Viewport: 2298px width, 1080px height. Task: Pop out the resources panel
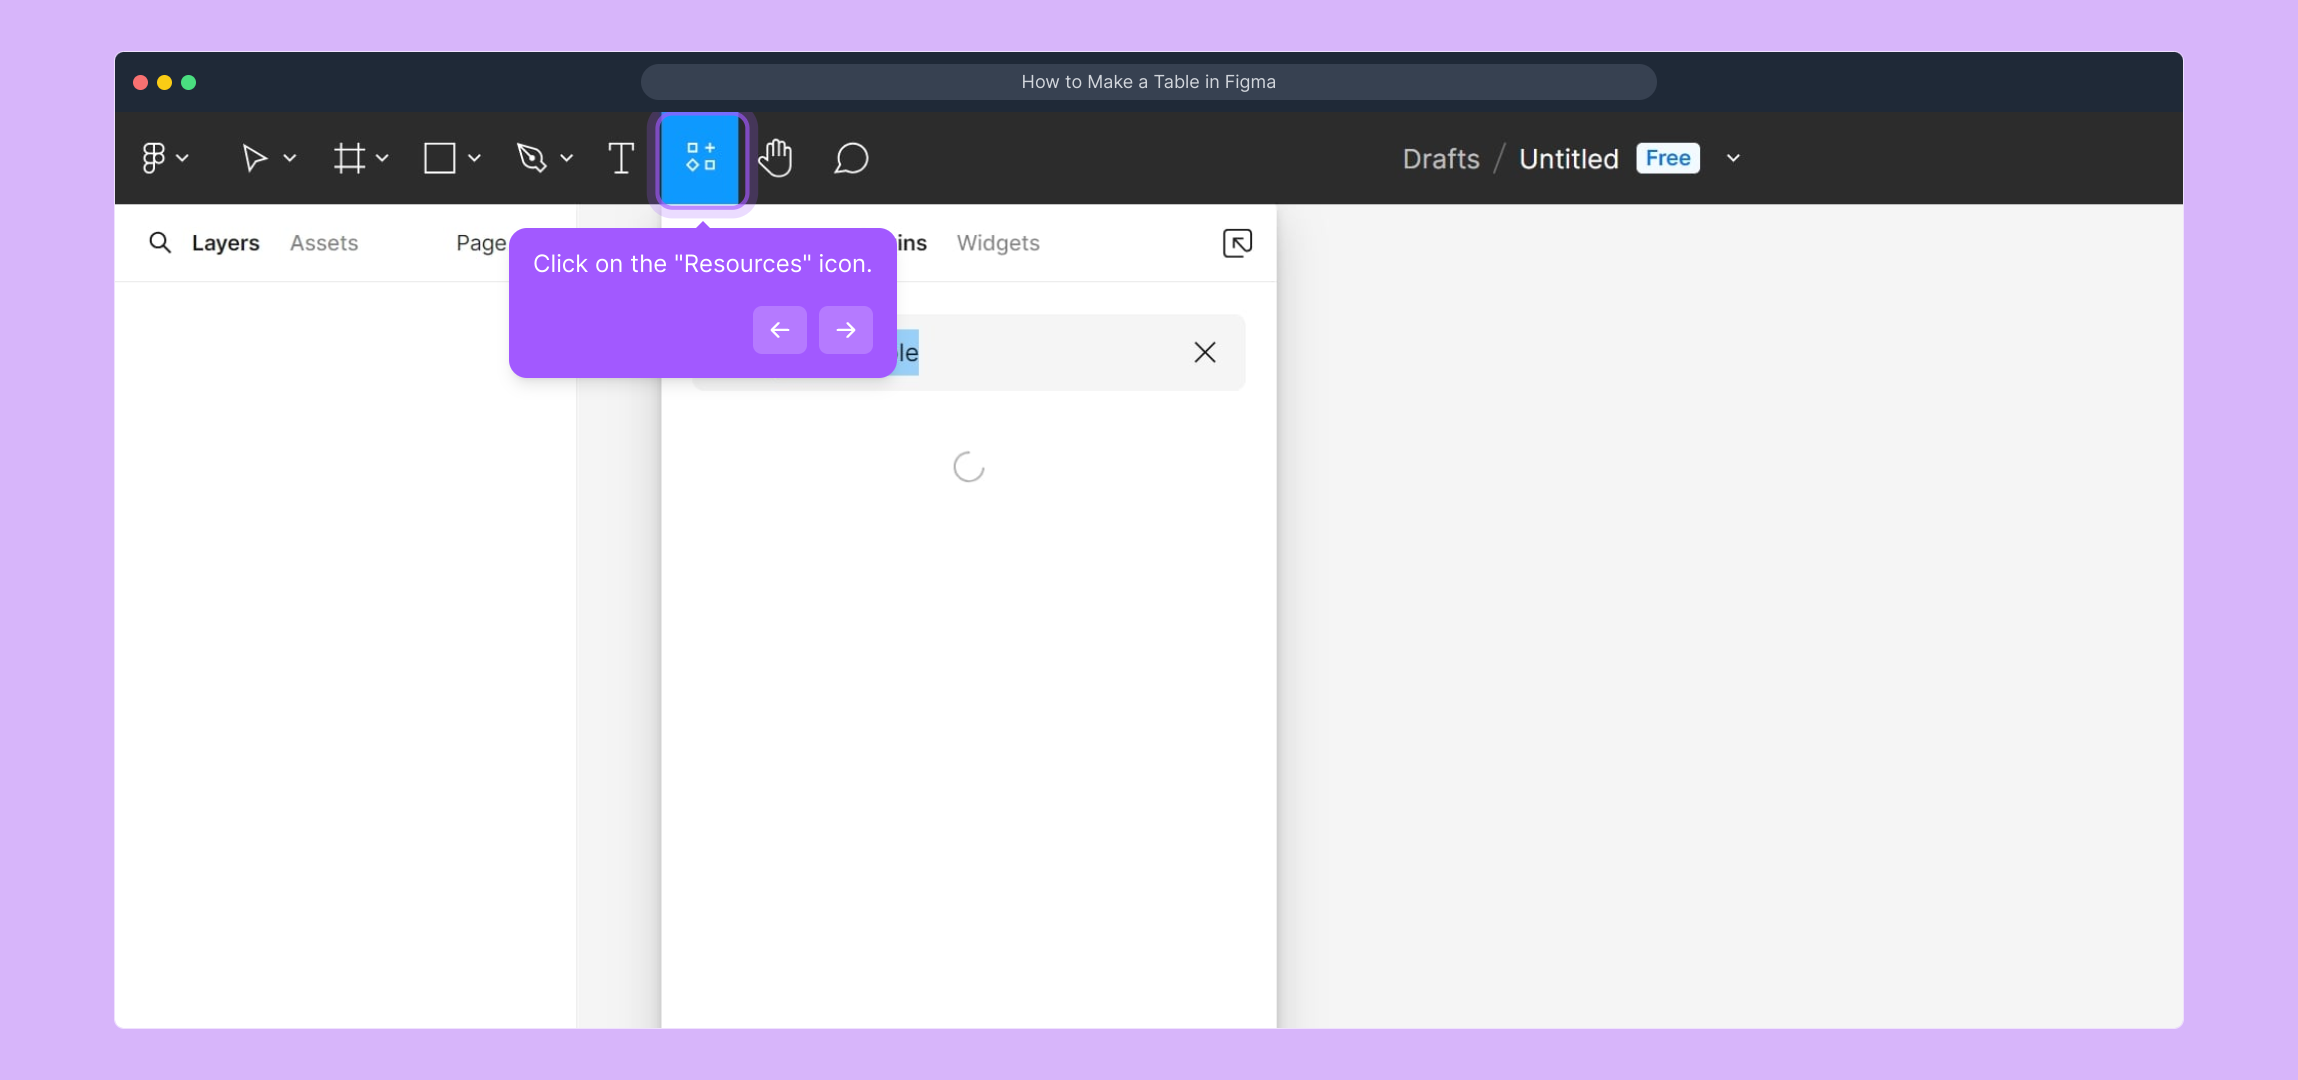(x=1237, y=243)
